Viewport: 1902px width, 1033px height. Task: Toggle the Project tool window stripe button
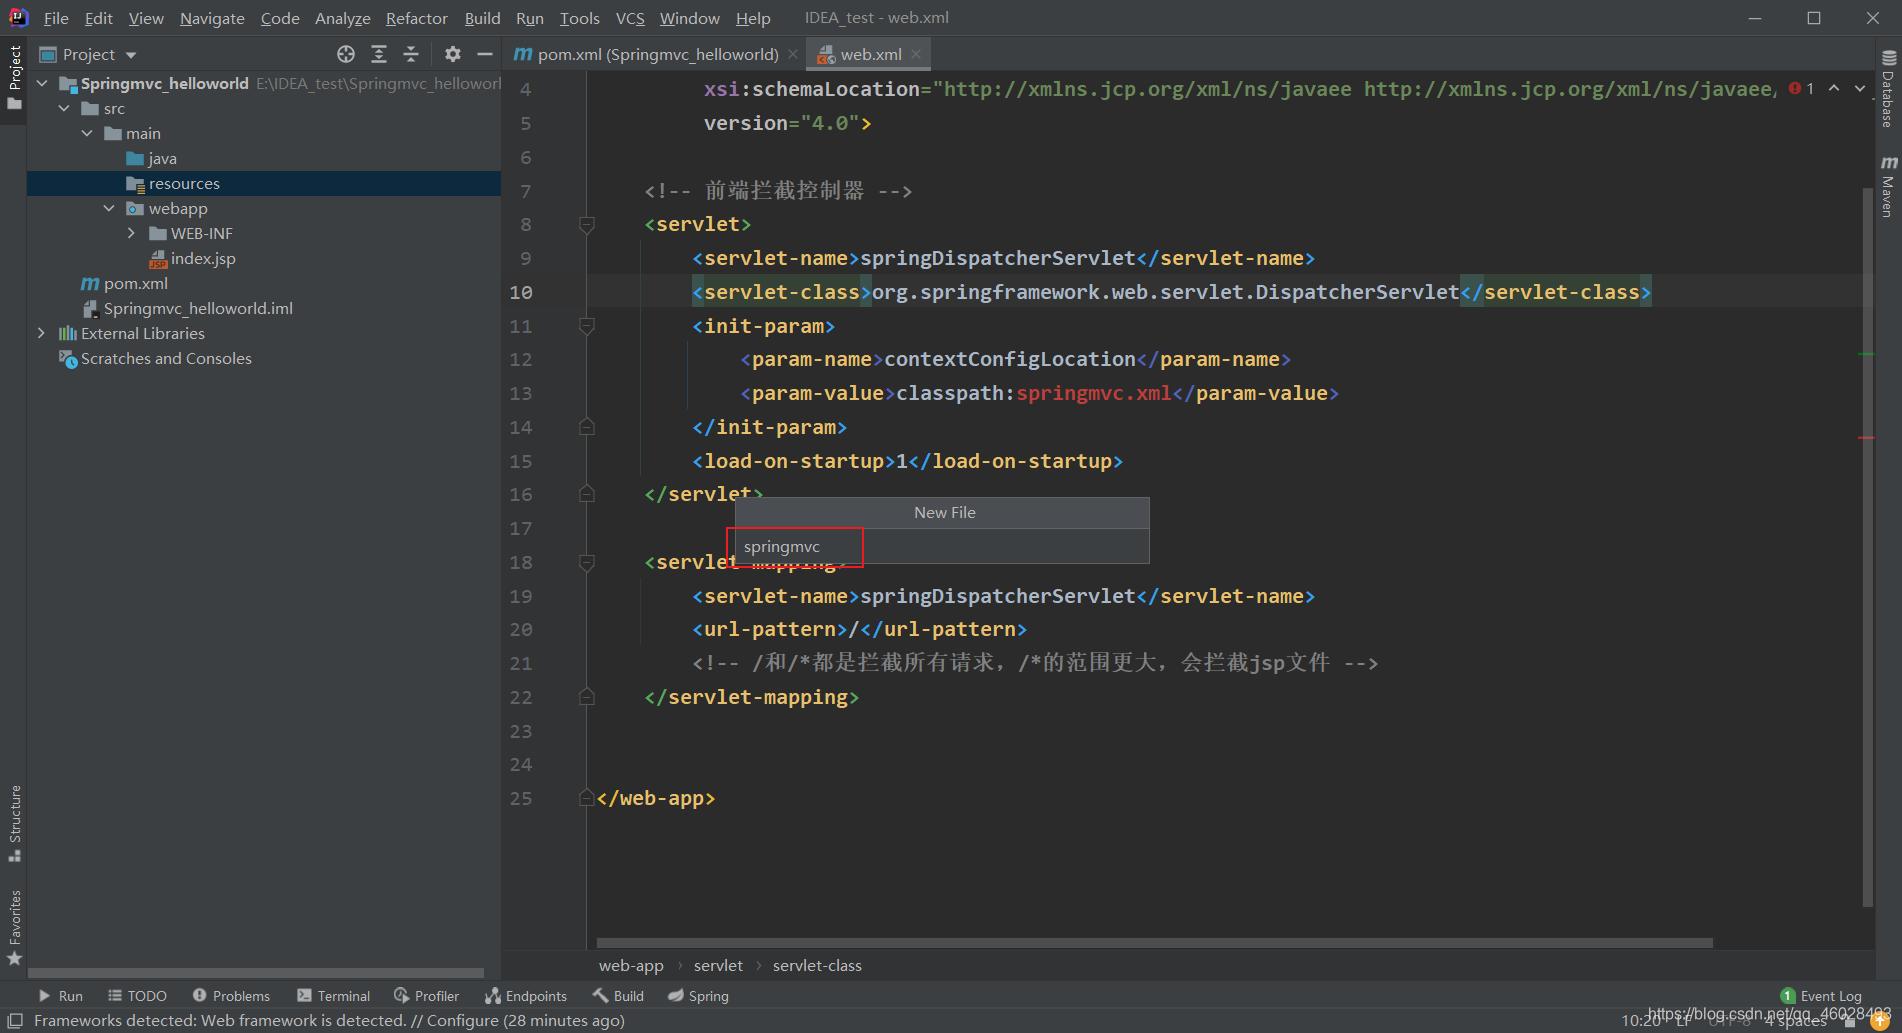tap(14, 78)
